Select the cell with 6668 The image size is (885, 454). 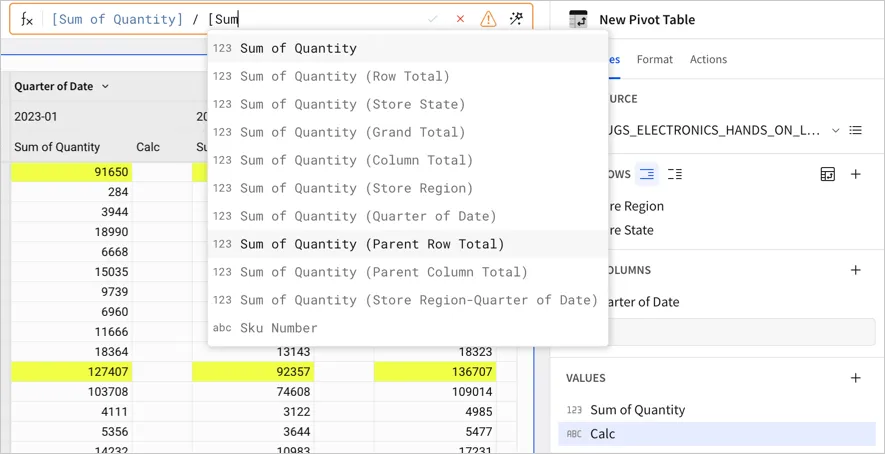pos(72,252)
